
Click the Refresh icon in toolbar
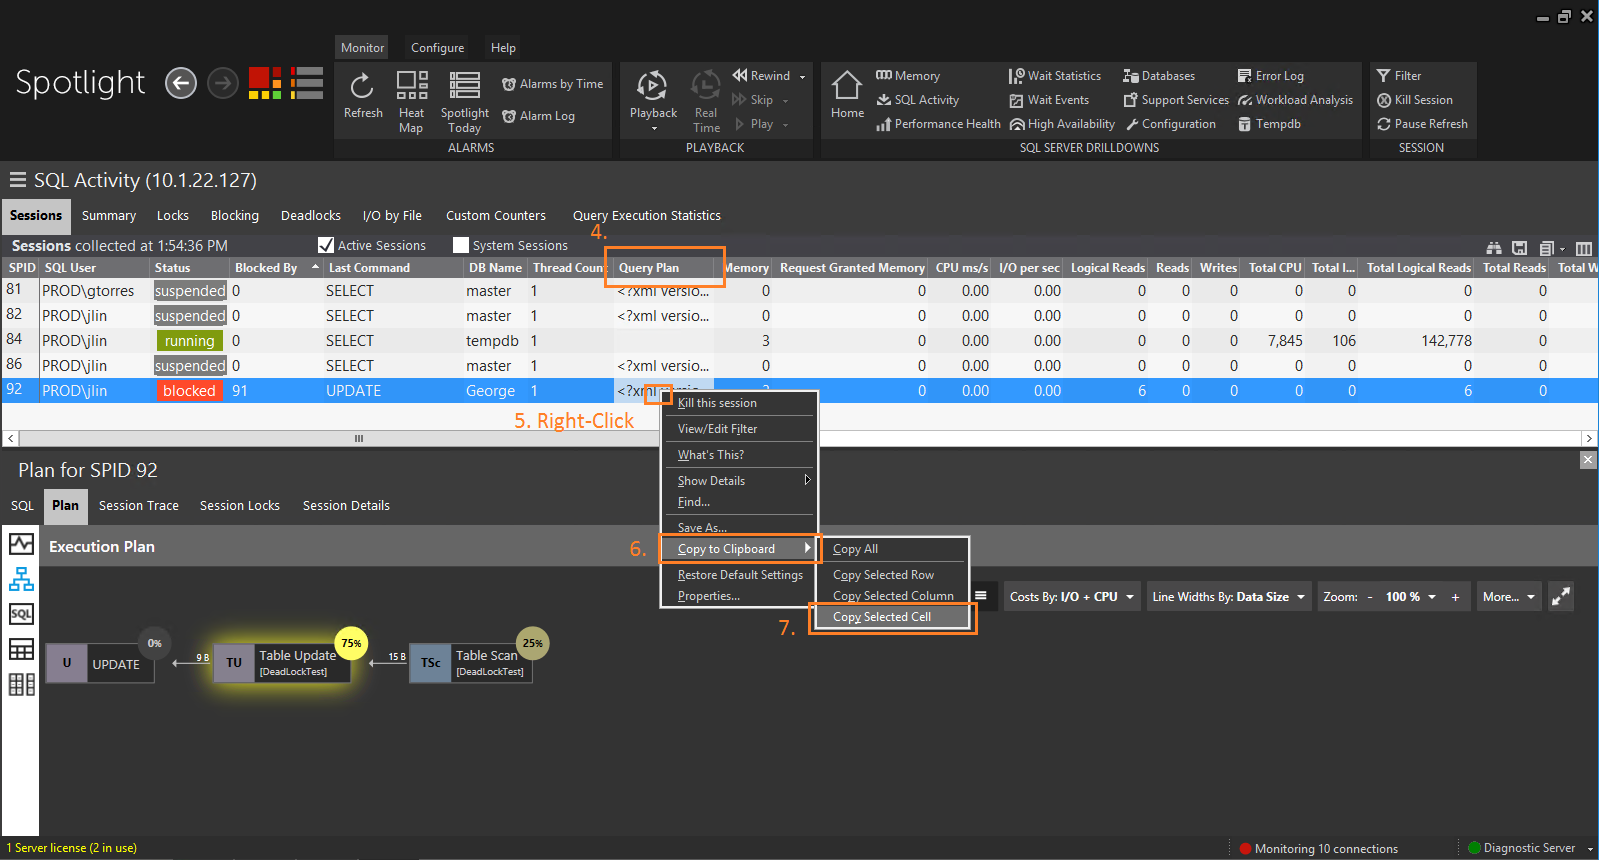click(362, 96)
